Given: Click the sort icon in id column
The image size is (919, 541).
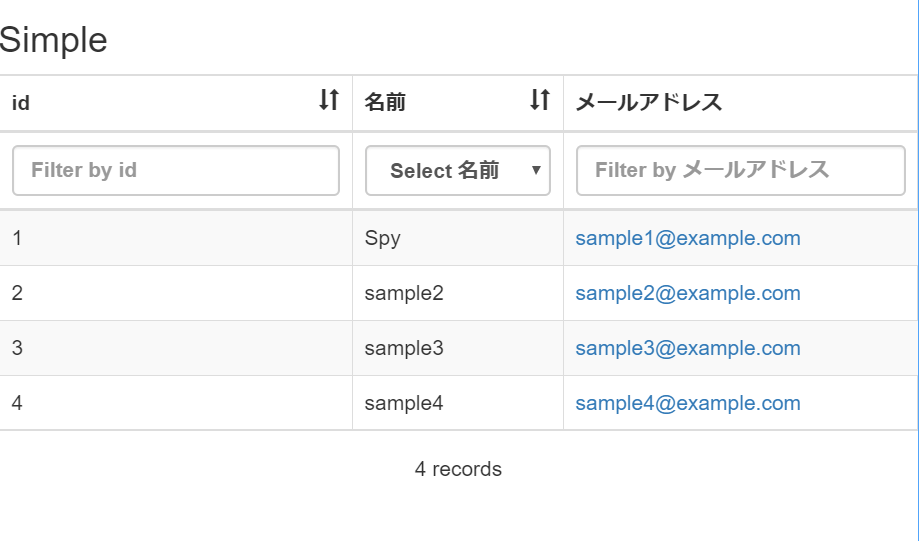Looking at the screenshot, I should (329, 100).
